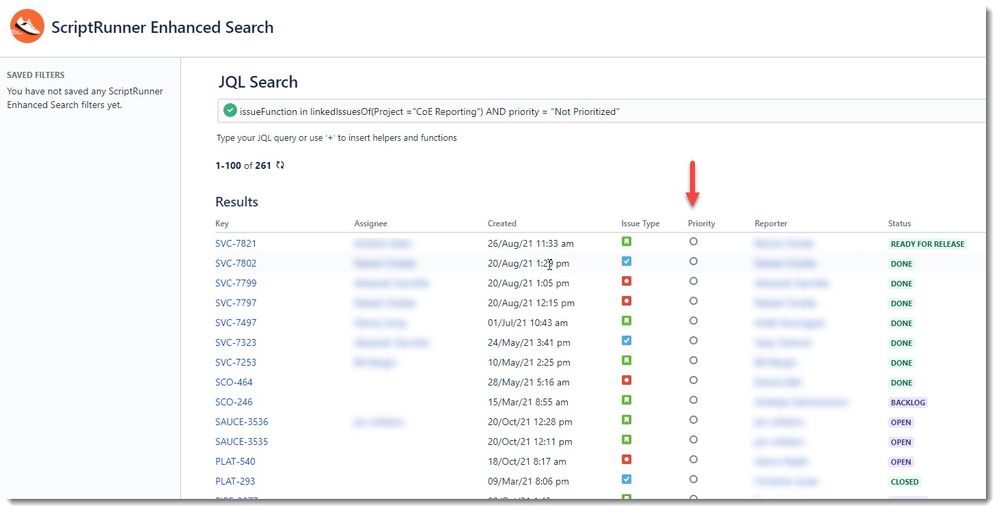Click the issue type icon for SVC-7821
This screenshot has height=512, width=999.
pos(626,241)
